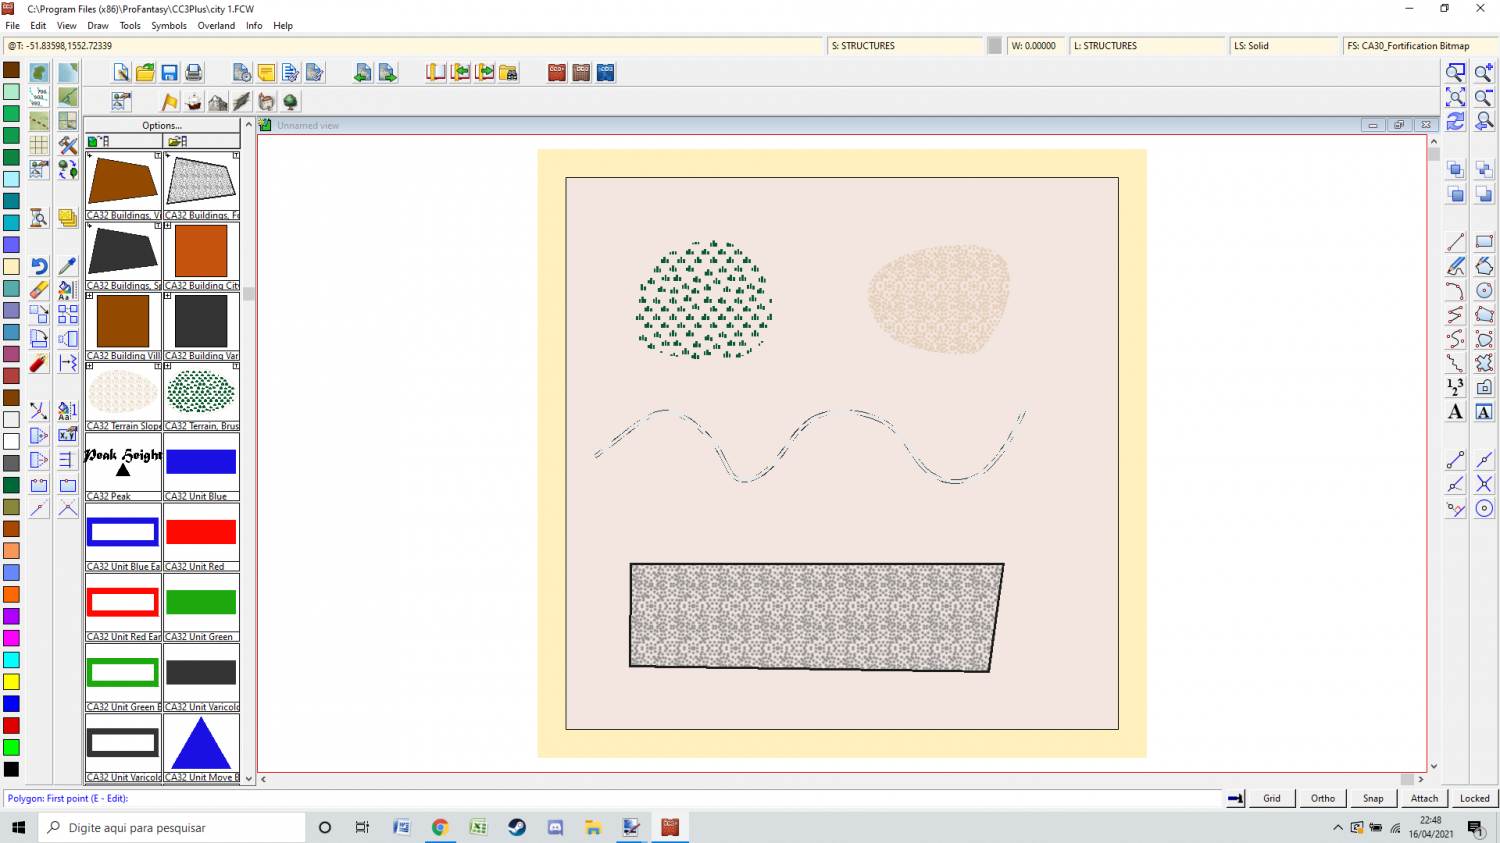Select the Eraser tool

pos(39,290)
